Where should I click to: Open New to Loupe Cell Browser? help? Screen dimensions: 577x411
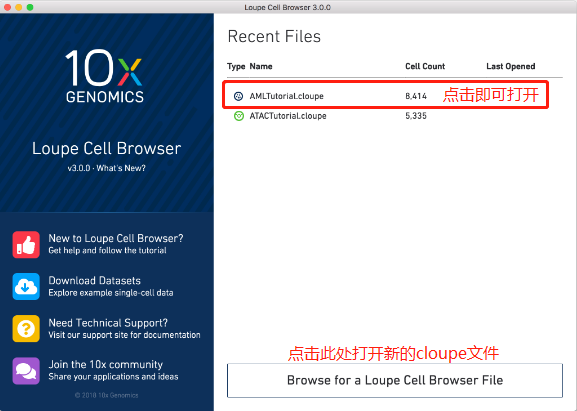[x=116, y=238]
